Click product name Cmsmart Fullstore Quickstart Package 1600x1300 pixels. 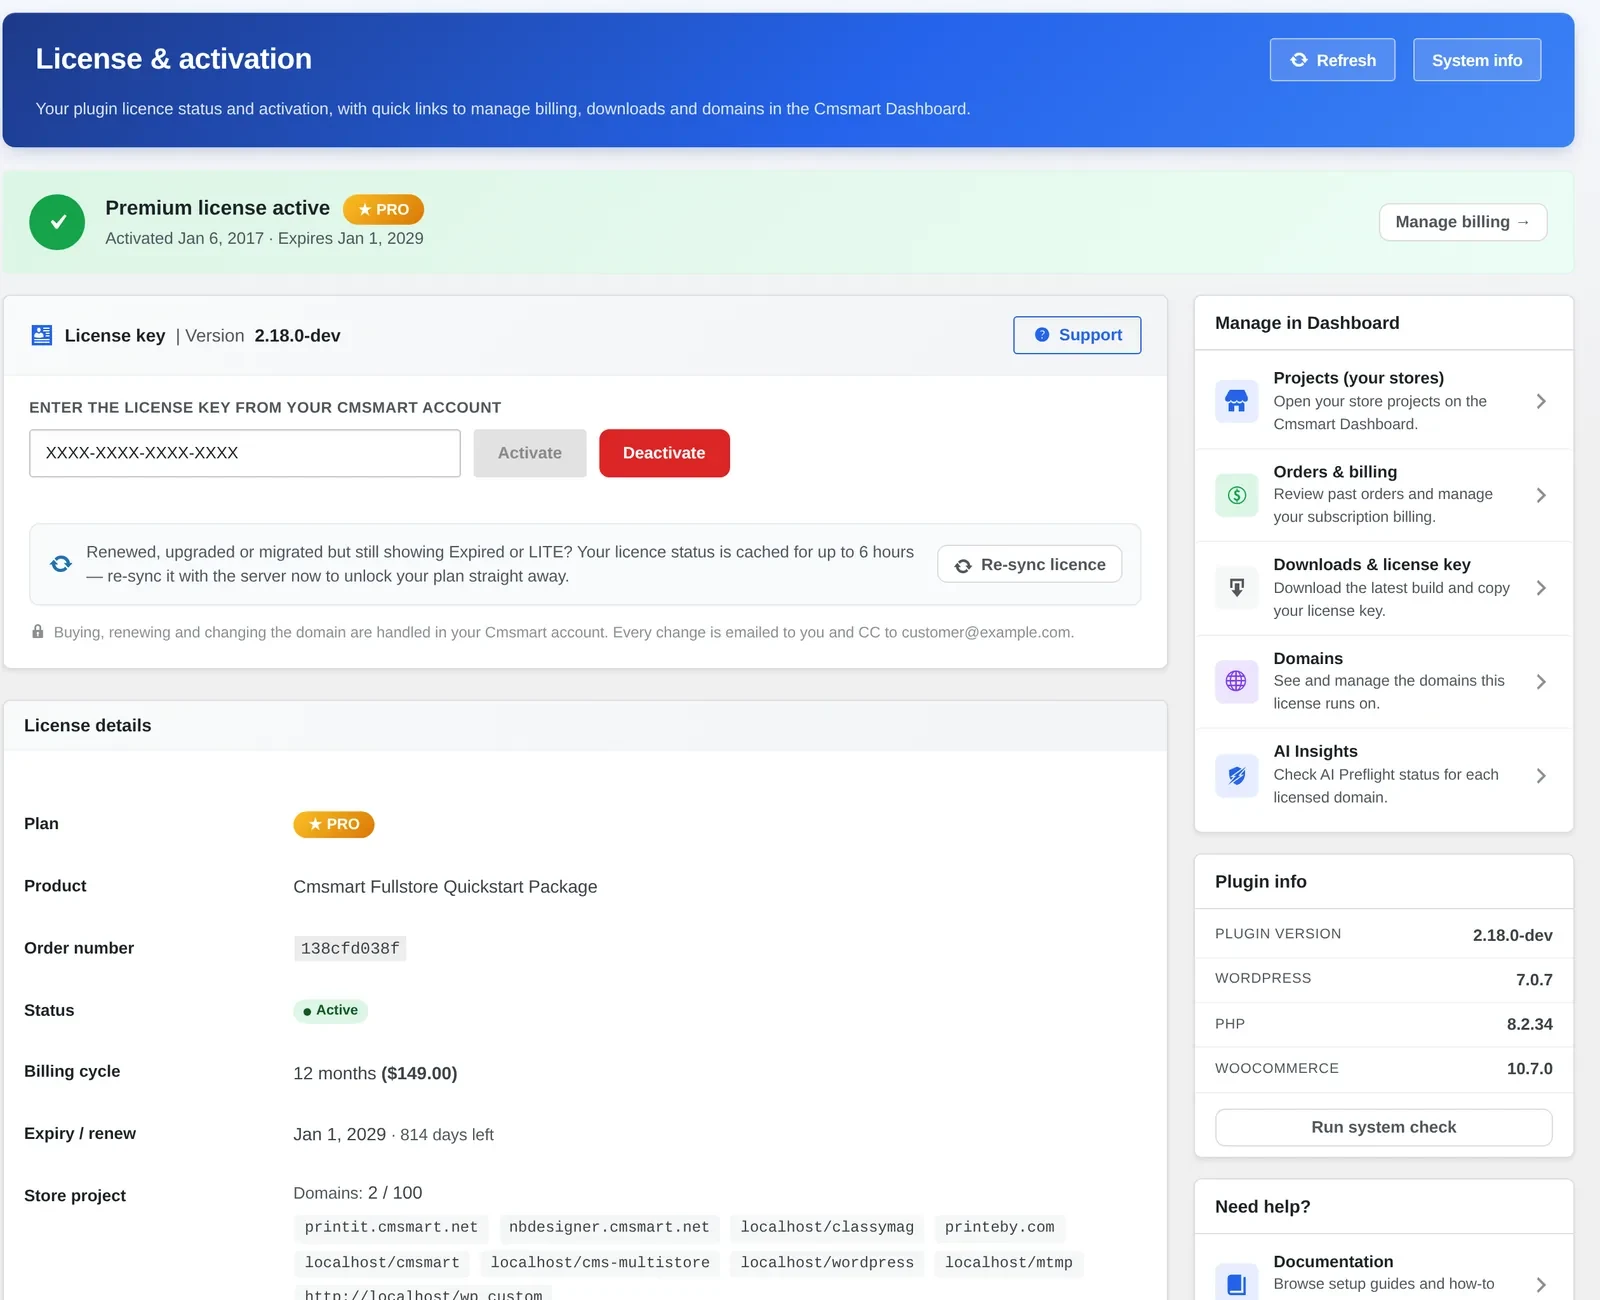click(x=445, y=887)
